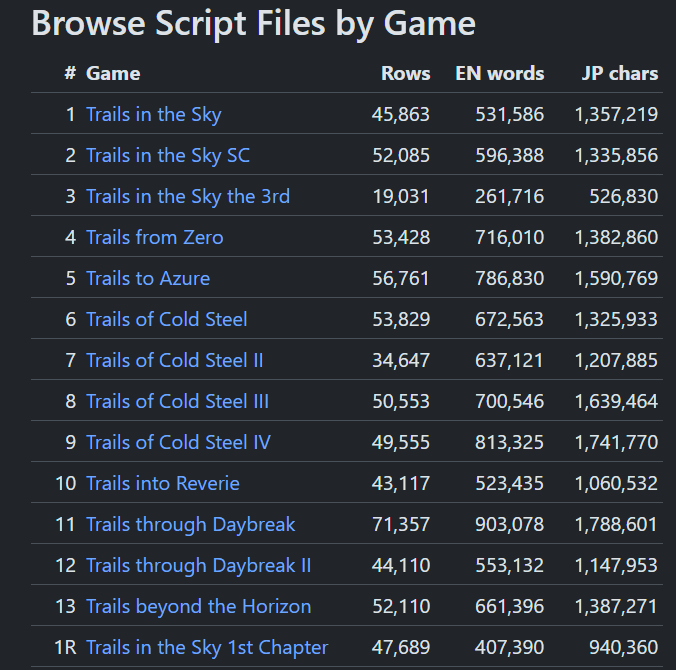Select the JP chars value 1,060,532
This screenshot has height=670, width=676.
pyautogui.click(x=617, y=483)
